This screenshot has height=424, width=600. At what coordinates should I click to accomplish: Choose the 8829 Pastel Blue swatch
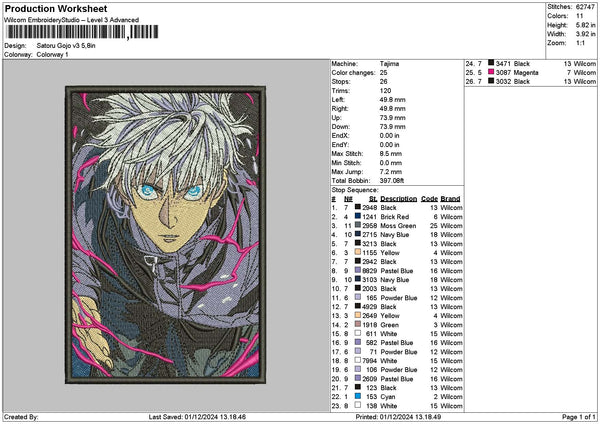(x=357, y=270)
